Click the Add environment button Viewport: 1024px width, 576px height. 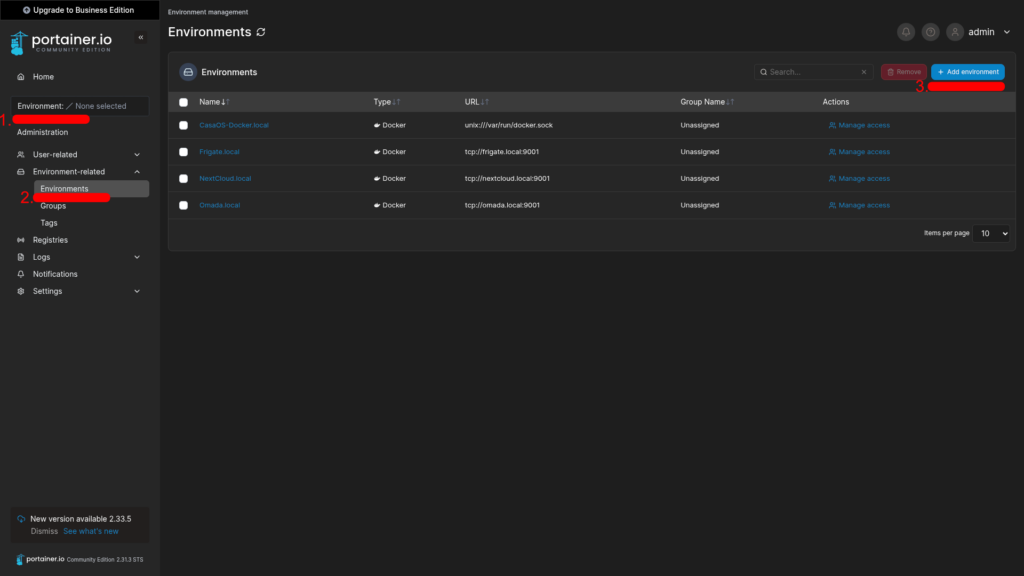967,72
